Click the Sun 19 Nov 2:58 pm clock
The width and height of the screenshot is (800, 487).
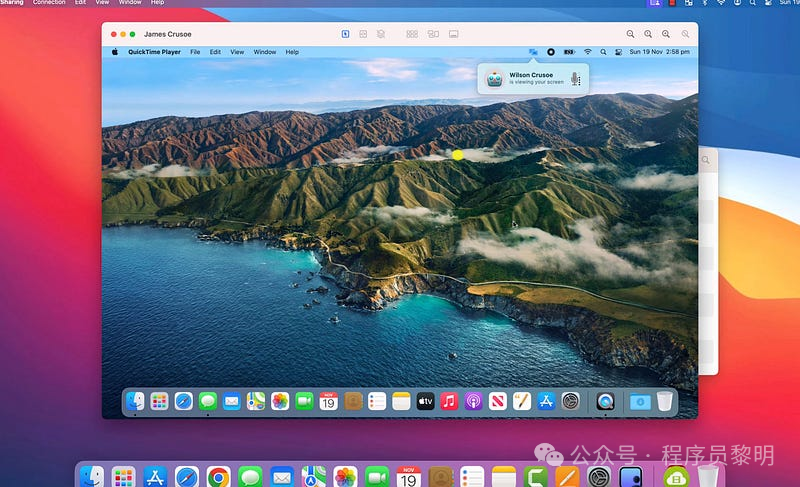tap(659, 52)
